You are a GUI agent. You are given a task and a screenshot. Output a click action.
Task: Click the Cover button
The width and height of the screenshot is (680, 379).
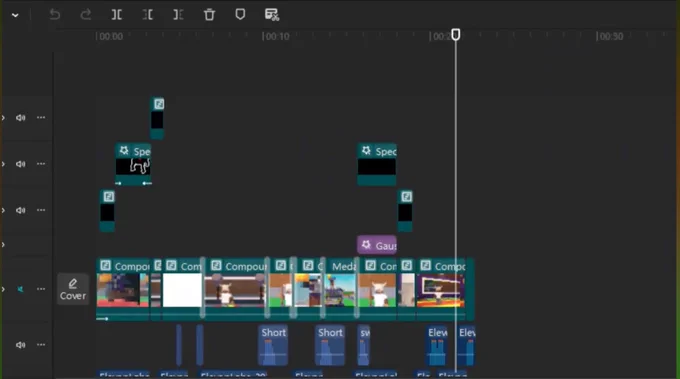coord(73,289)
